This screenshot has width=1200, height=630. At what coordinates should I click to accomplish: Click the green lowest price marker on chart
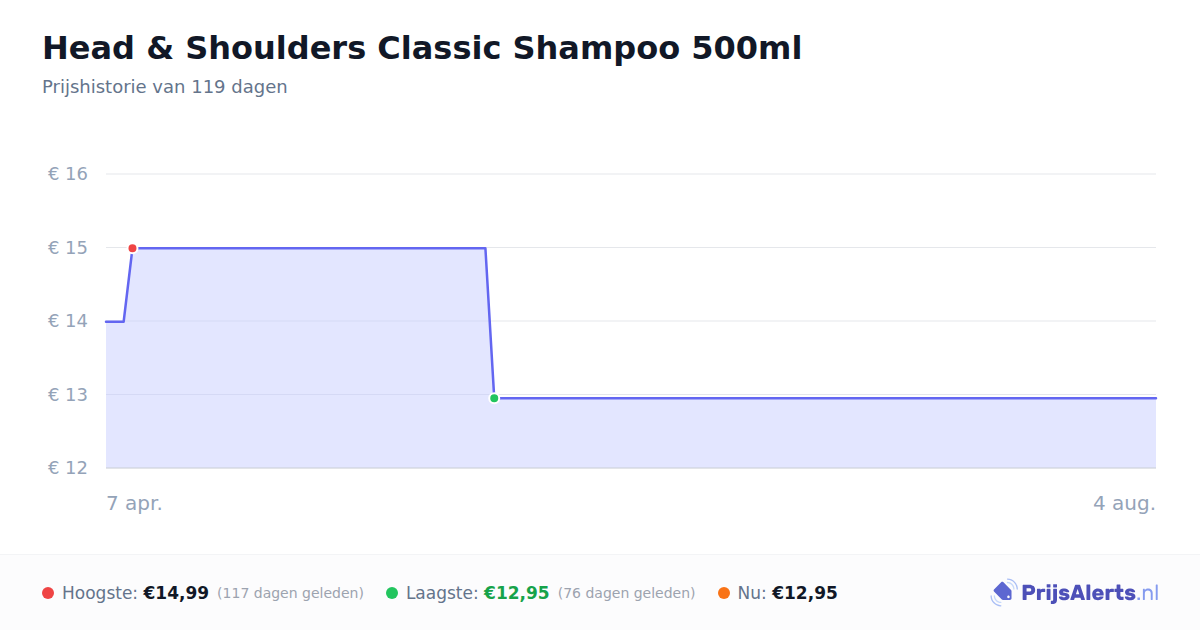[494, 398]
